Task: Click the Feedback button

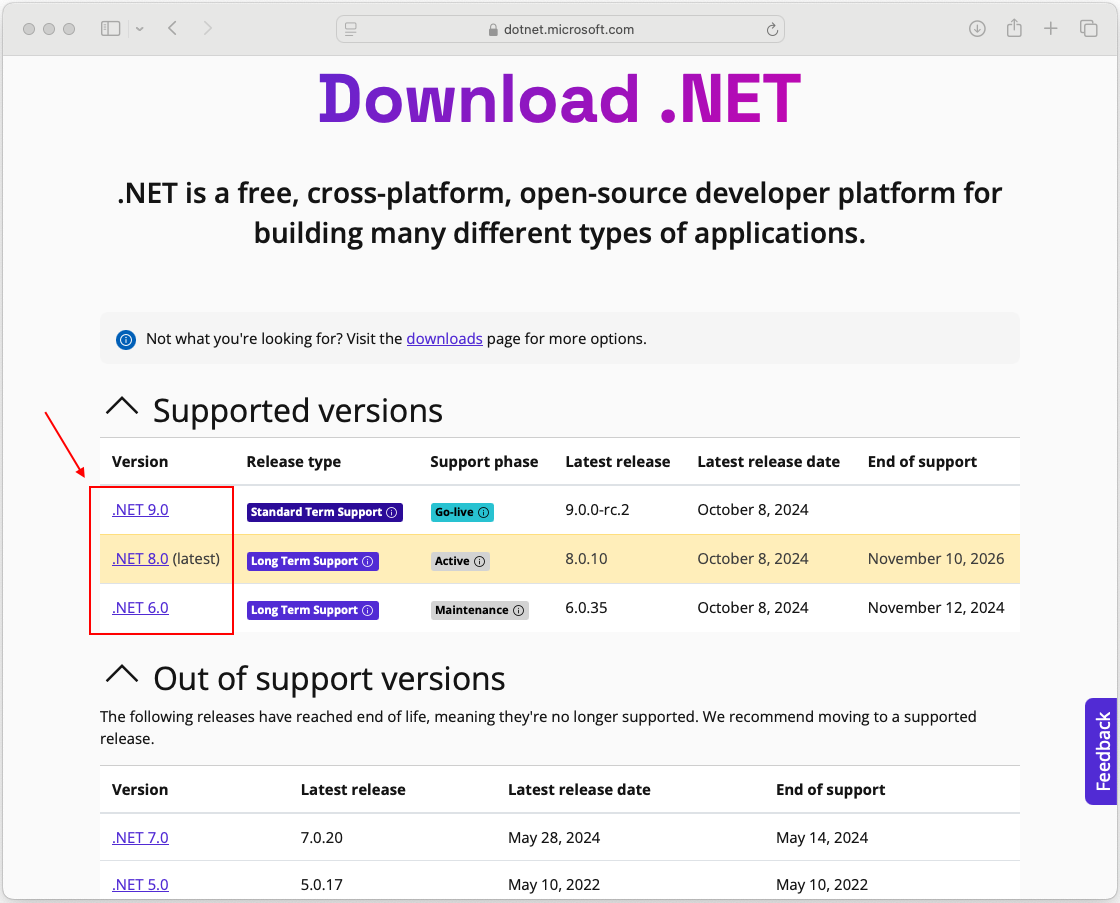Action: (1103, 751)
